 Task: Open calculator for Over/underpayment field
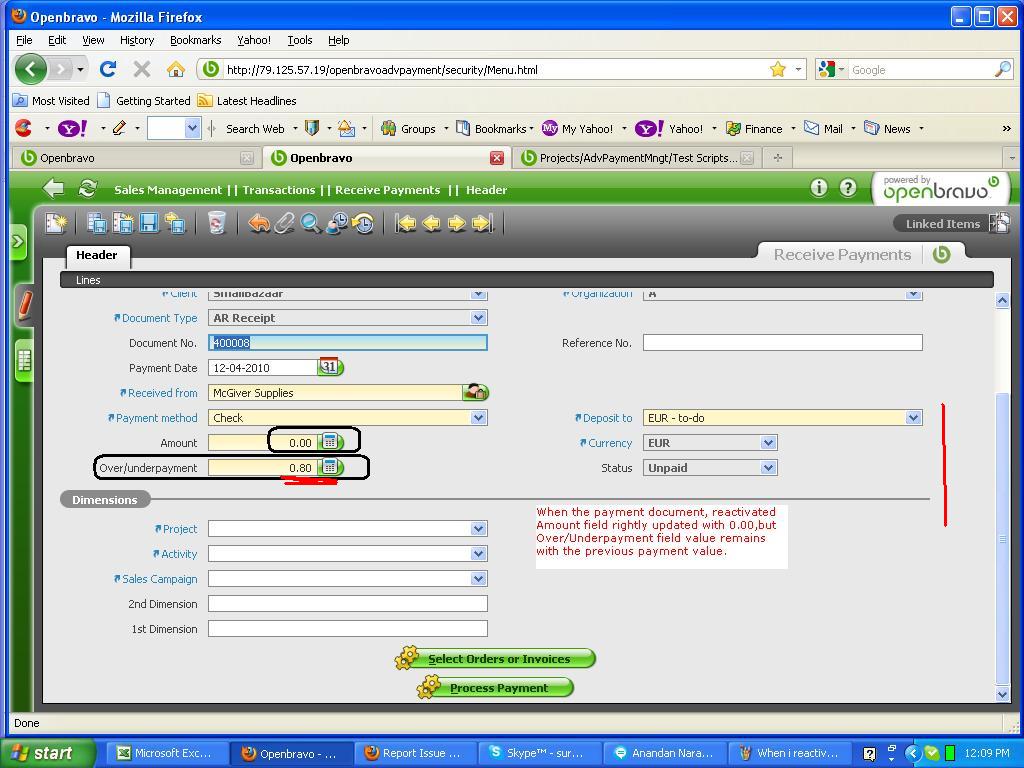coord(330,467)
